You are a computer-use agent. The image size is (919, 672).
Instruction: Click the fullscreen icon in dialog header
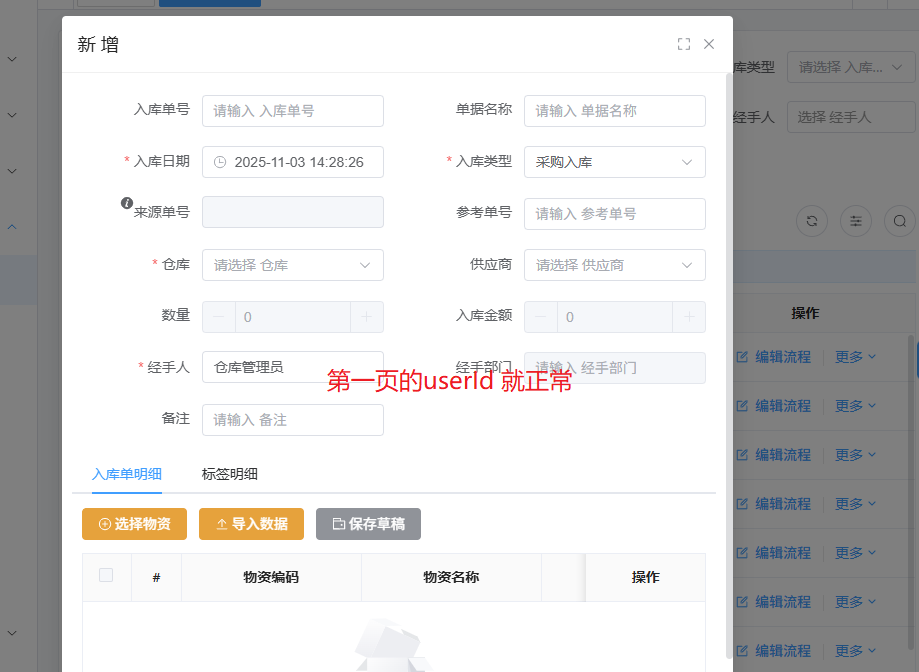(x=684, y=44)
